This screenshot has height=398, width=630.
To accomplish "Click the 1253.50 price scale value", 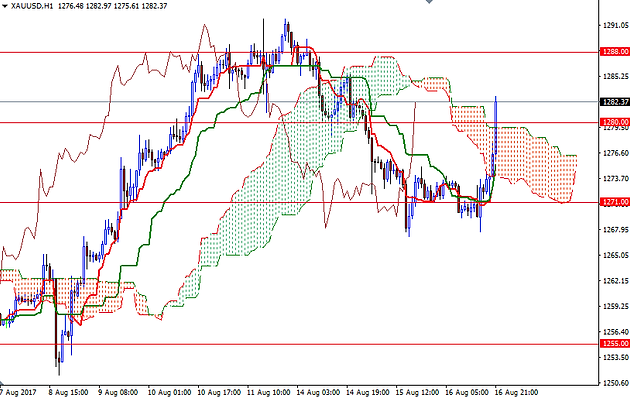I will pyautogui.click(x=616, y=357).
